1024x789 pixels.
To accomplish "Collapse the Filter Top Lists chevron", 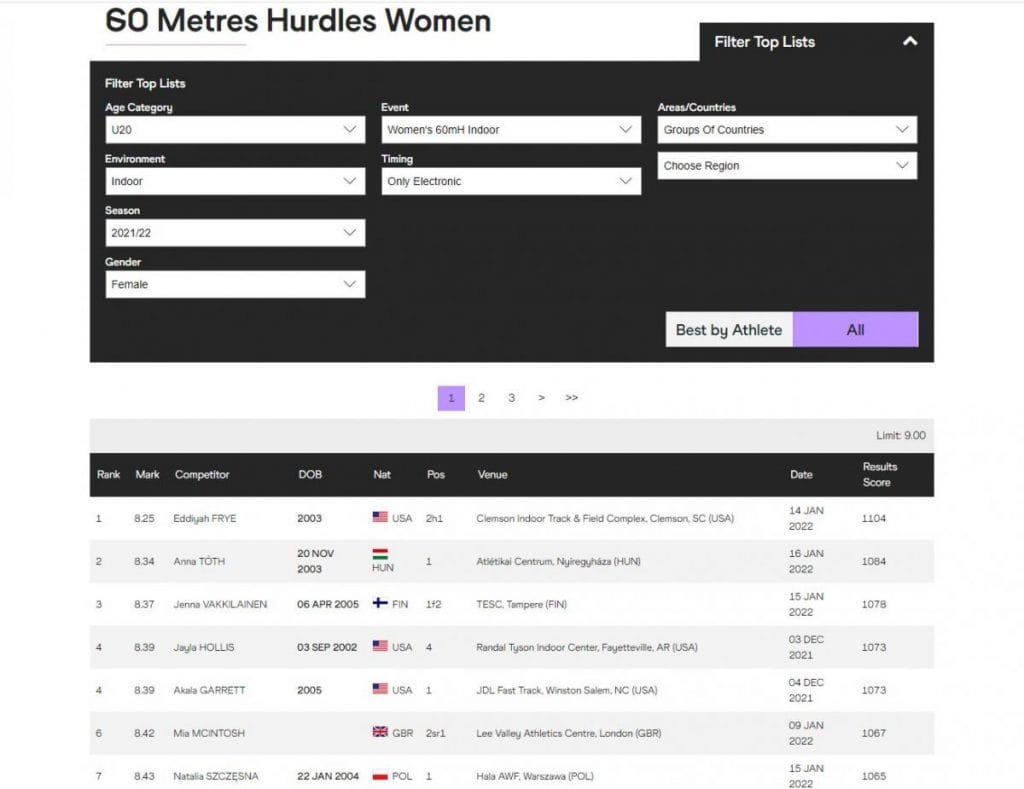I will [909, 42].
